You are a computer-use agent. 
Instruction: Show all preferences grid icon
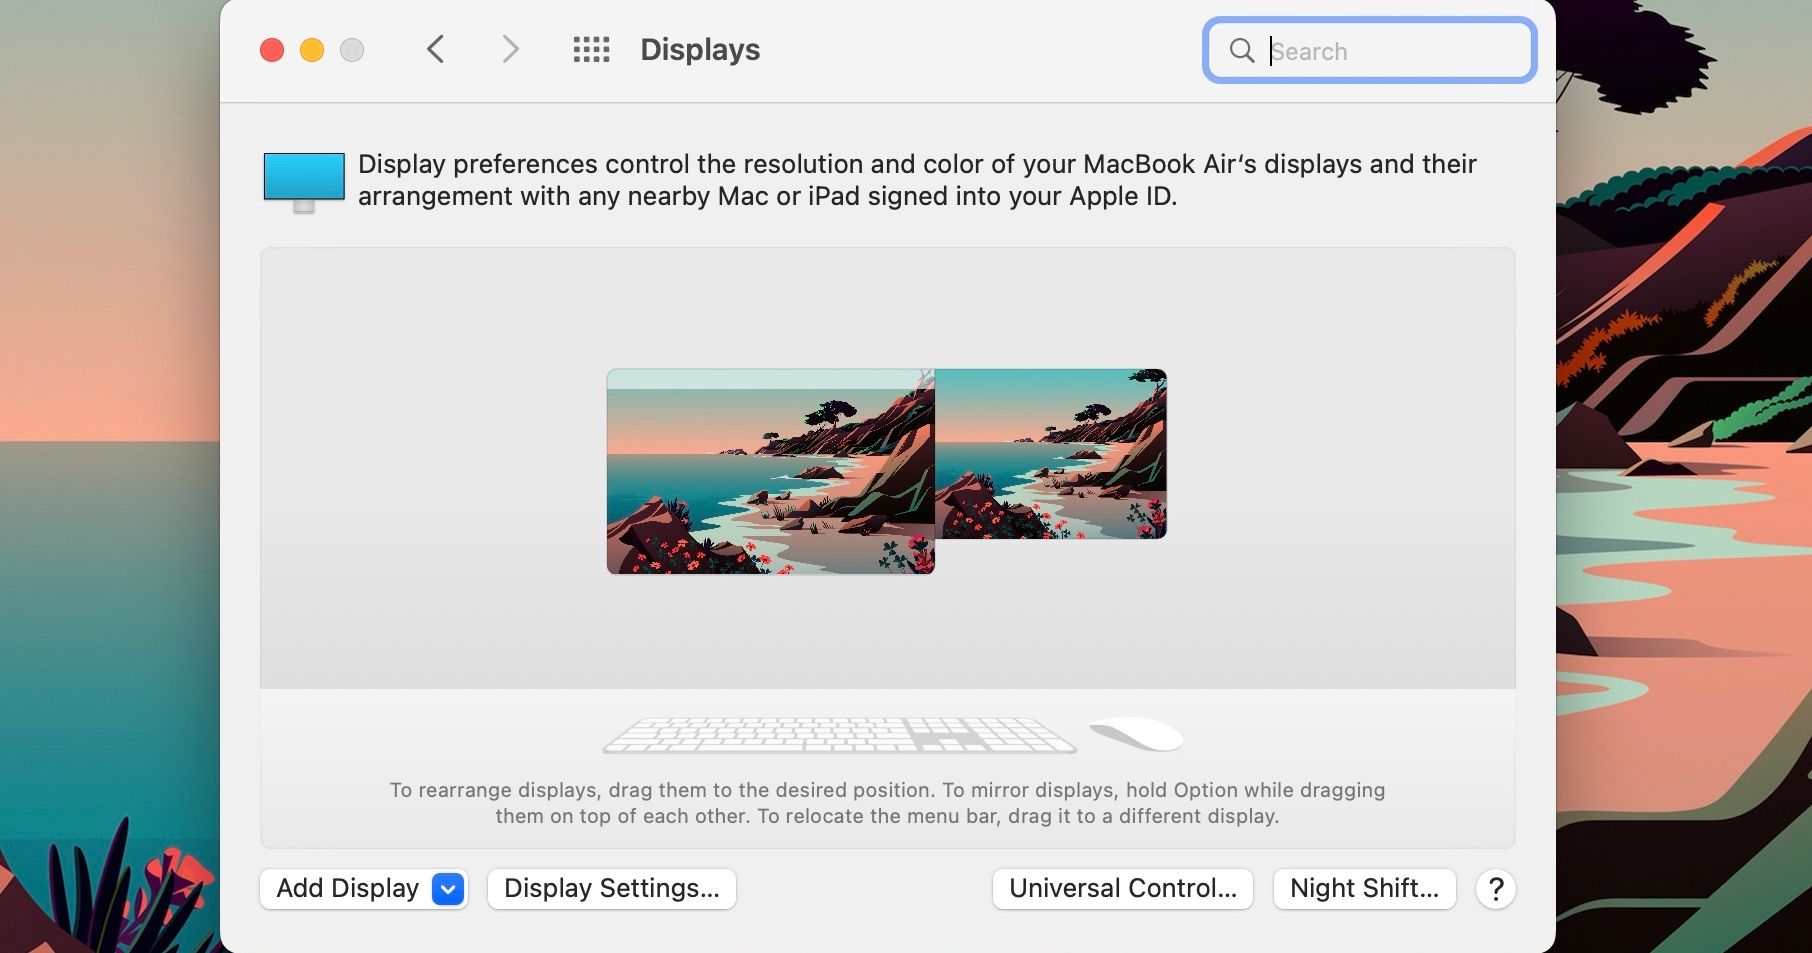pos(591,50)
